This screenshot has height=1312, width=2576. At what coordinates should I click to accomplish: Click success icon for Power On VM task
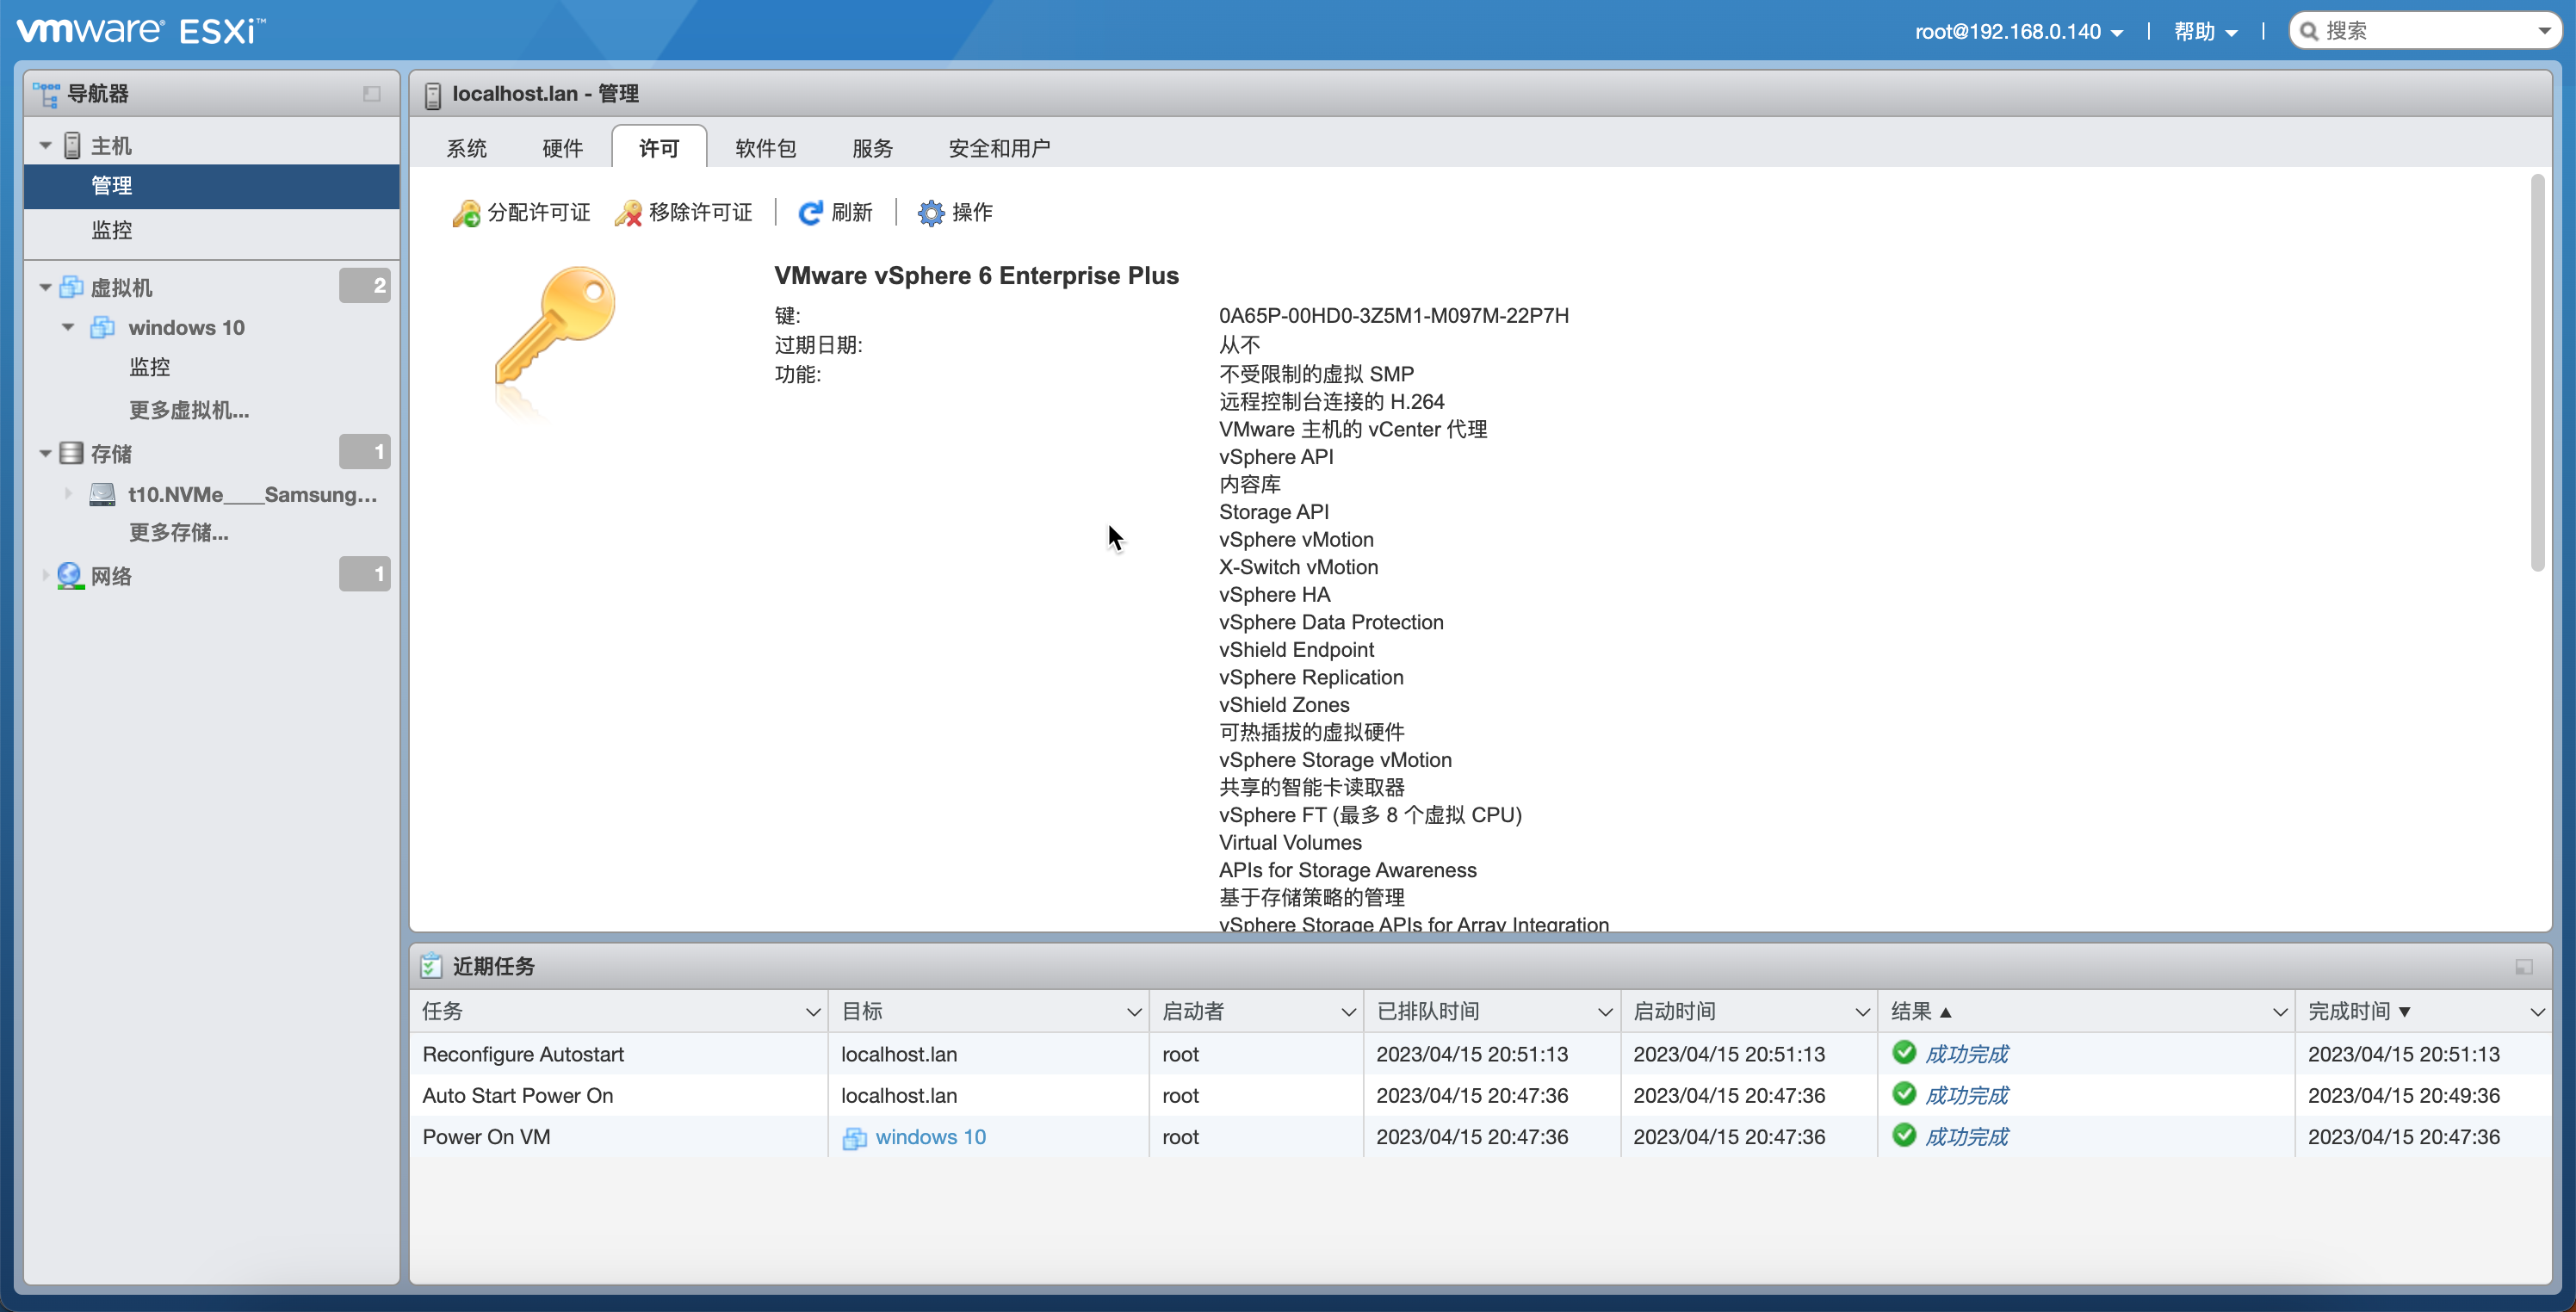(x=1905, y=1135)
